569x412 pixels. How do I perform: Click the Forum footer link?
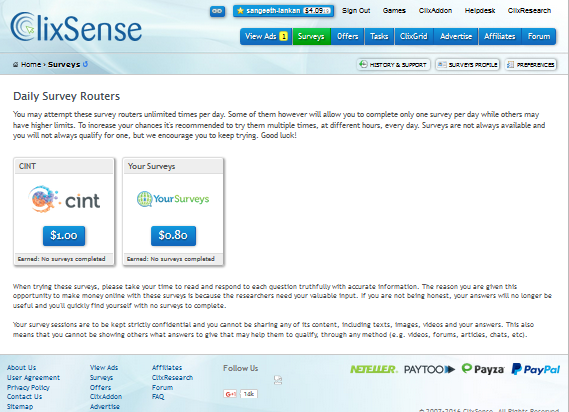pyautogui.click(x=162, y=387)
